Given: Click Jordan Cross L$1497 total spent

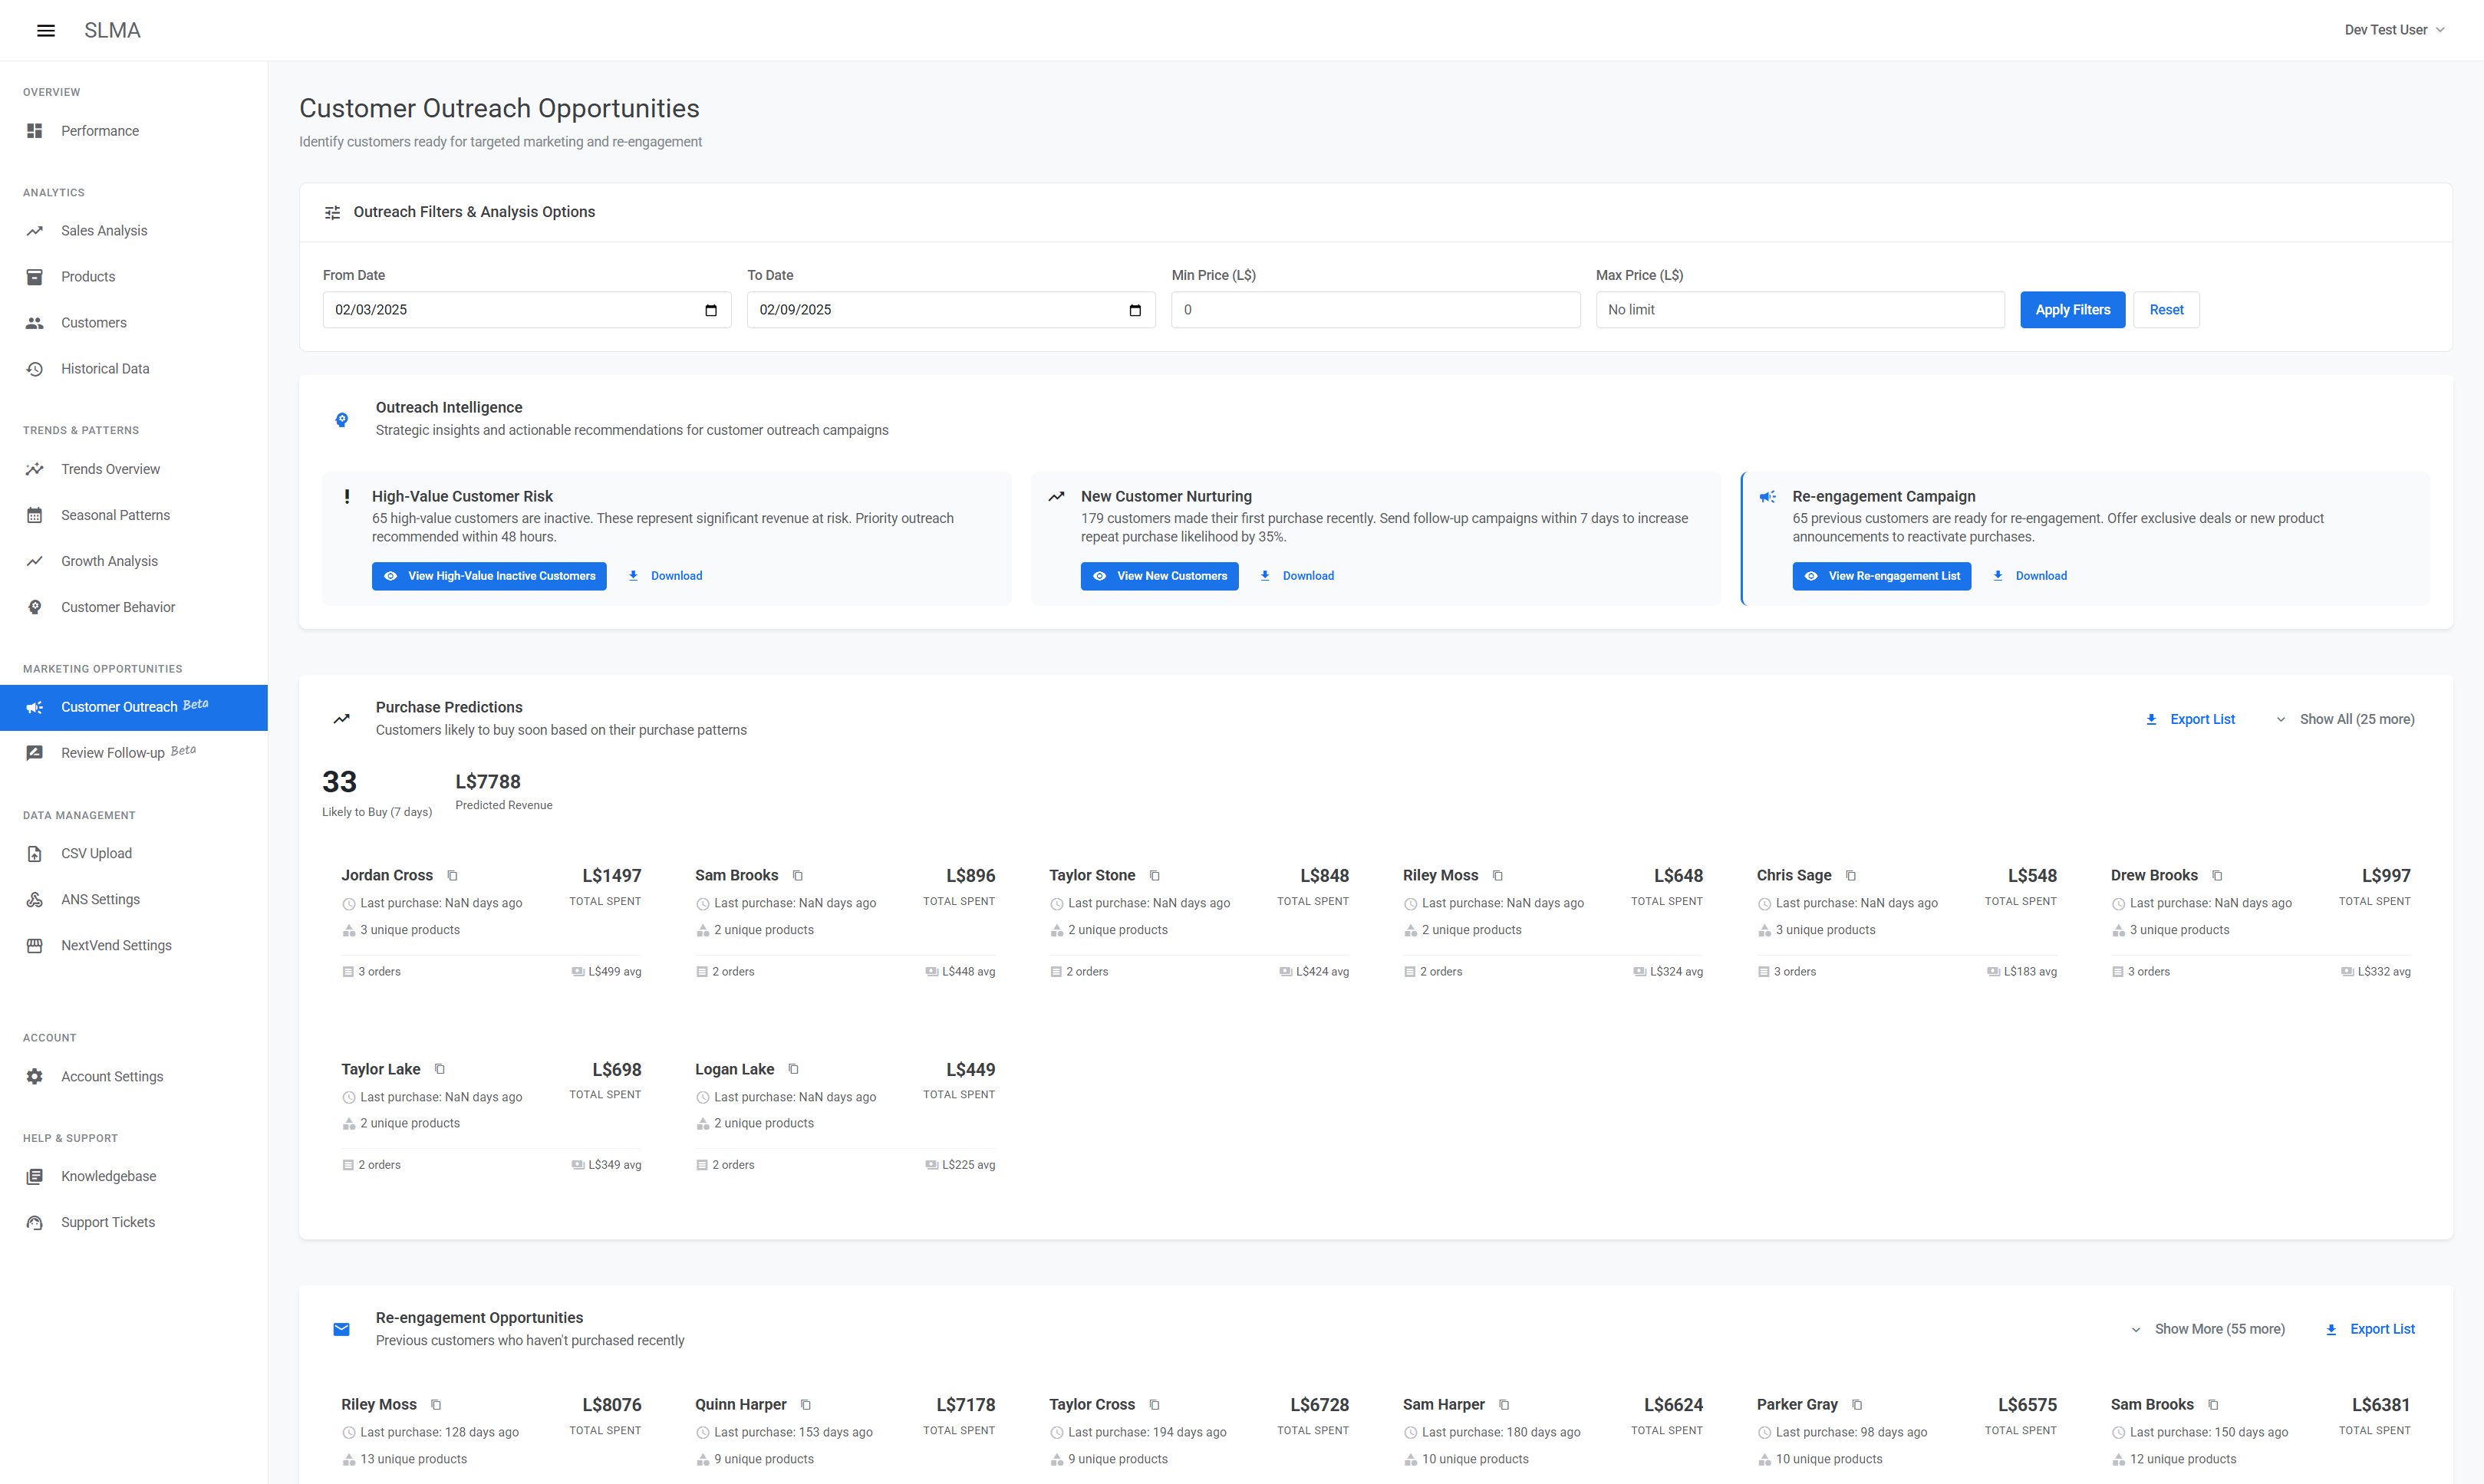Looking at the screenshot, I should [611, 876].
